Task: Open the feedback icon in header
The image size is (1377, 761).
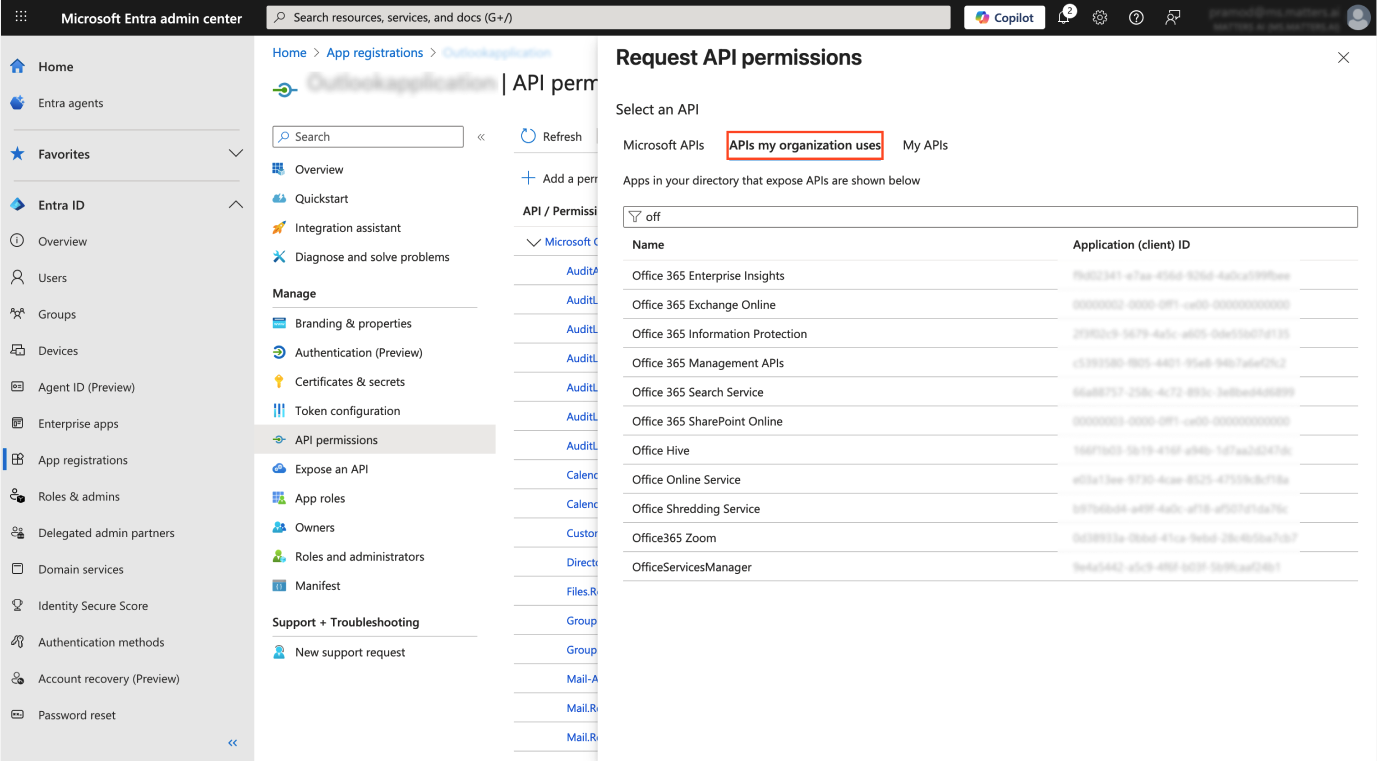Action: pyautogui.click(x=1173, y=17)
